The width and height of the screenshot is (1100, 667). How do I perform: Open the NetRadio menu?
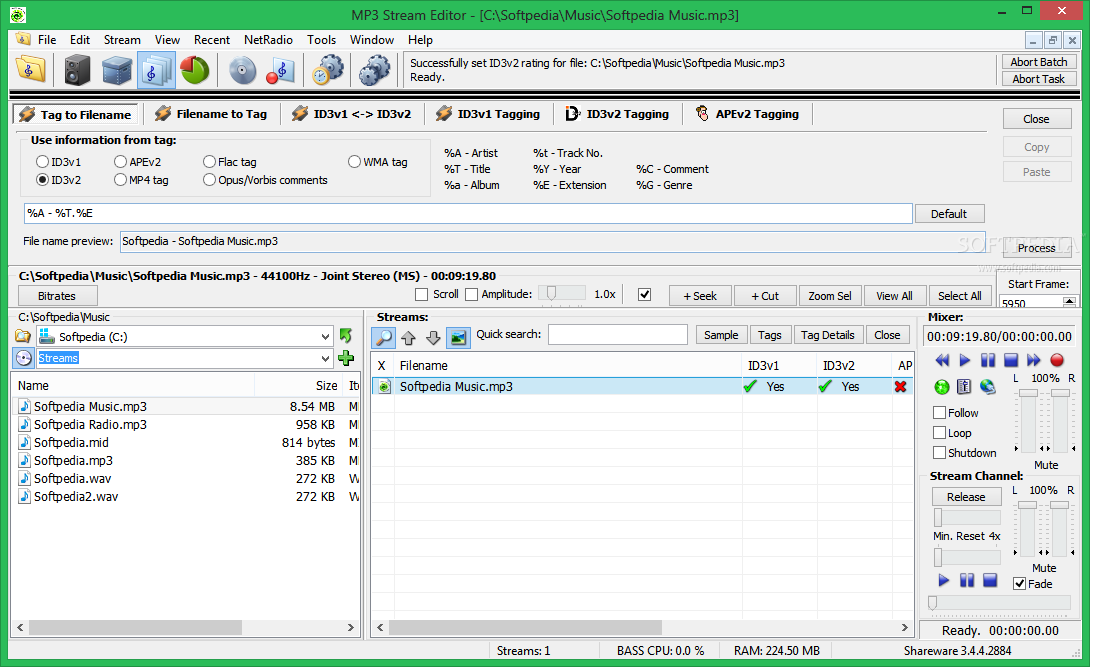(x=268, y=40)
